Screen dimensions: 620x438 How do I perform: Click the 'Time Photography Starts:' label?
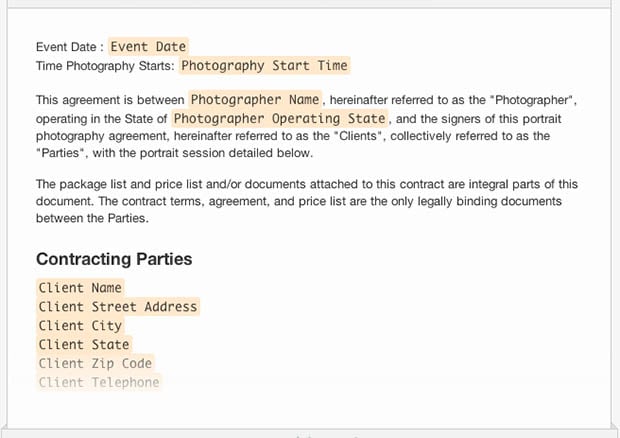(x=105, y=66)
